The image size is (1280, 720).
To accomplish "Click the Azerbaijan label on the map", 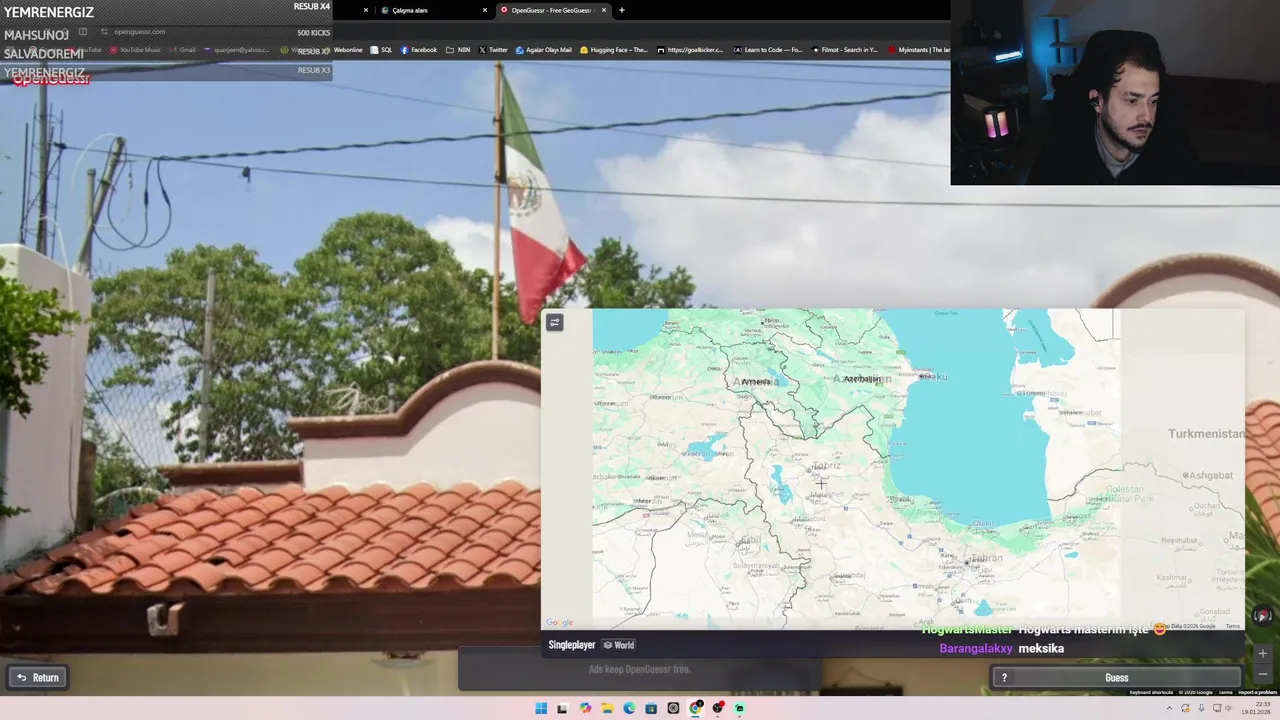I will click(x=862, y=378).
